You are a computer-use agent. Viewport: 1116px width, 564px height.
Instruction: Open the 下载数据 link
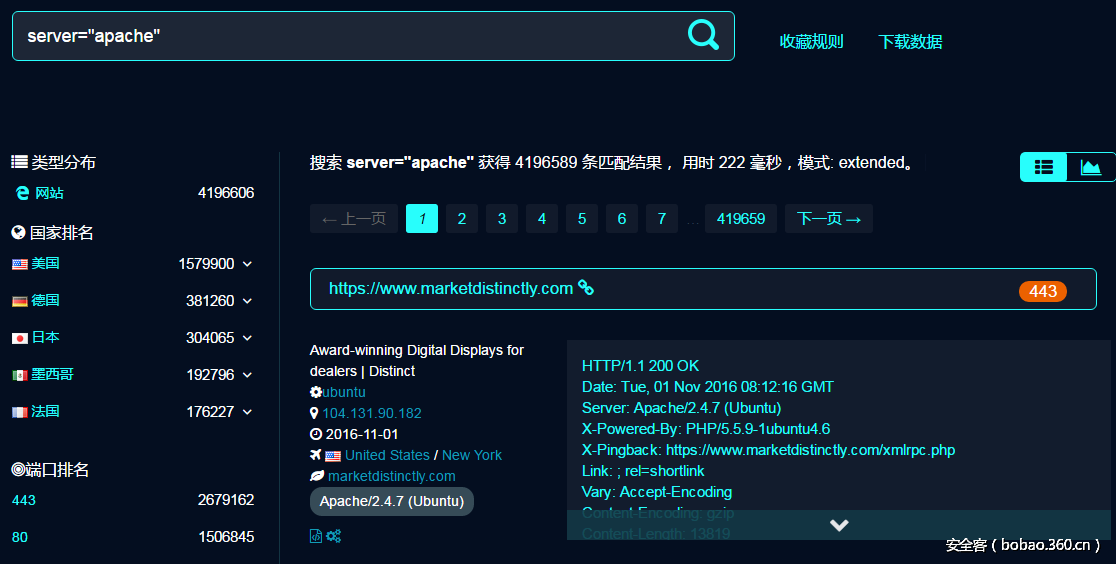(x=910, y=42)
